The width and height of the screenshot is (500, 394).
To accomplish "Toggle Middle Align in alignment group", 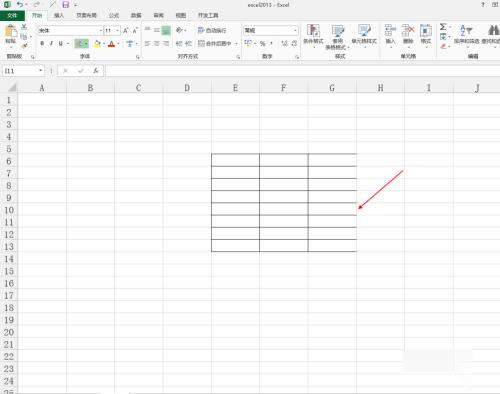I will 156,30.
